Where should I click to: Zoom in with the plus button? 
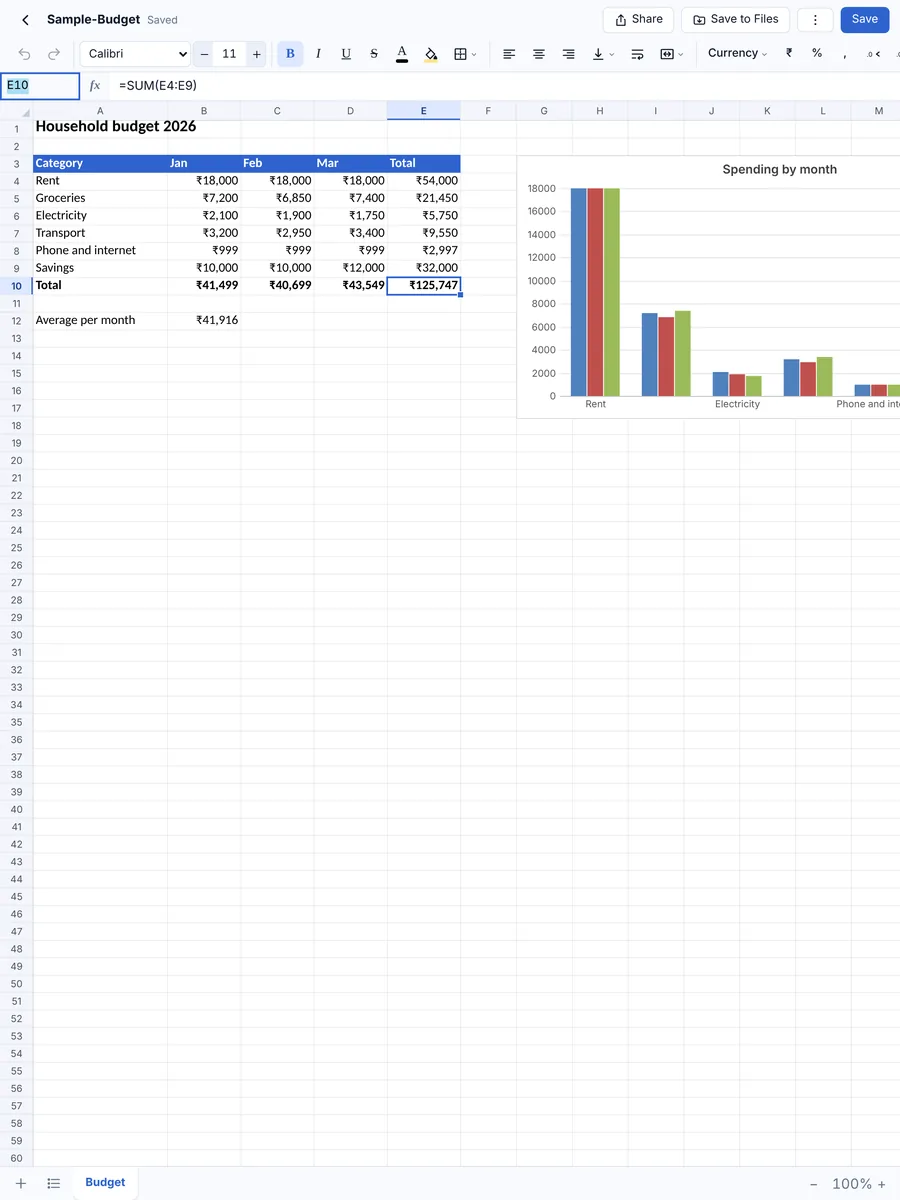pos(882,1184)
